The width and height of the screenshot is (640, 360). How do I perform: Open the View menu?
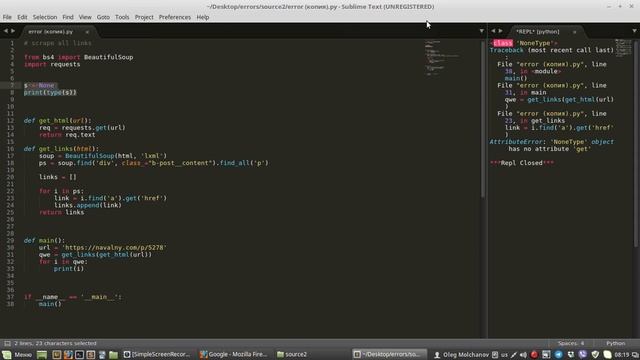(85, 17)
